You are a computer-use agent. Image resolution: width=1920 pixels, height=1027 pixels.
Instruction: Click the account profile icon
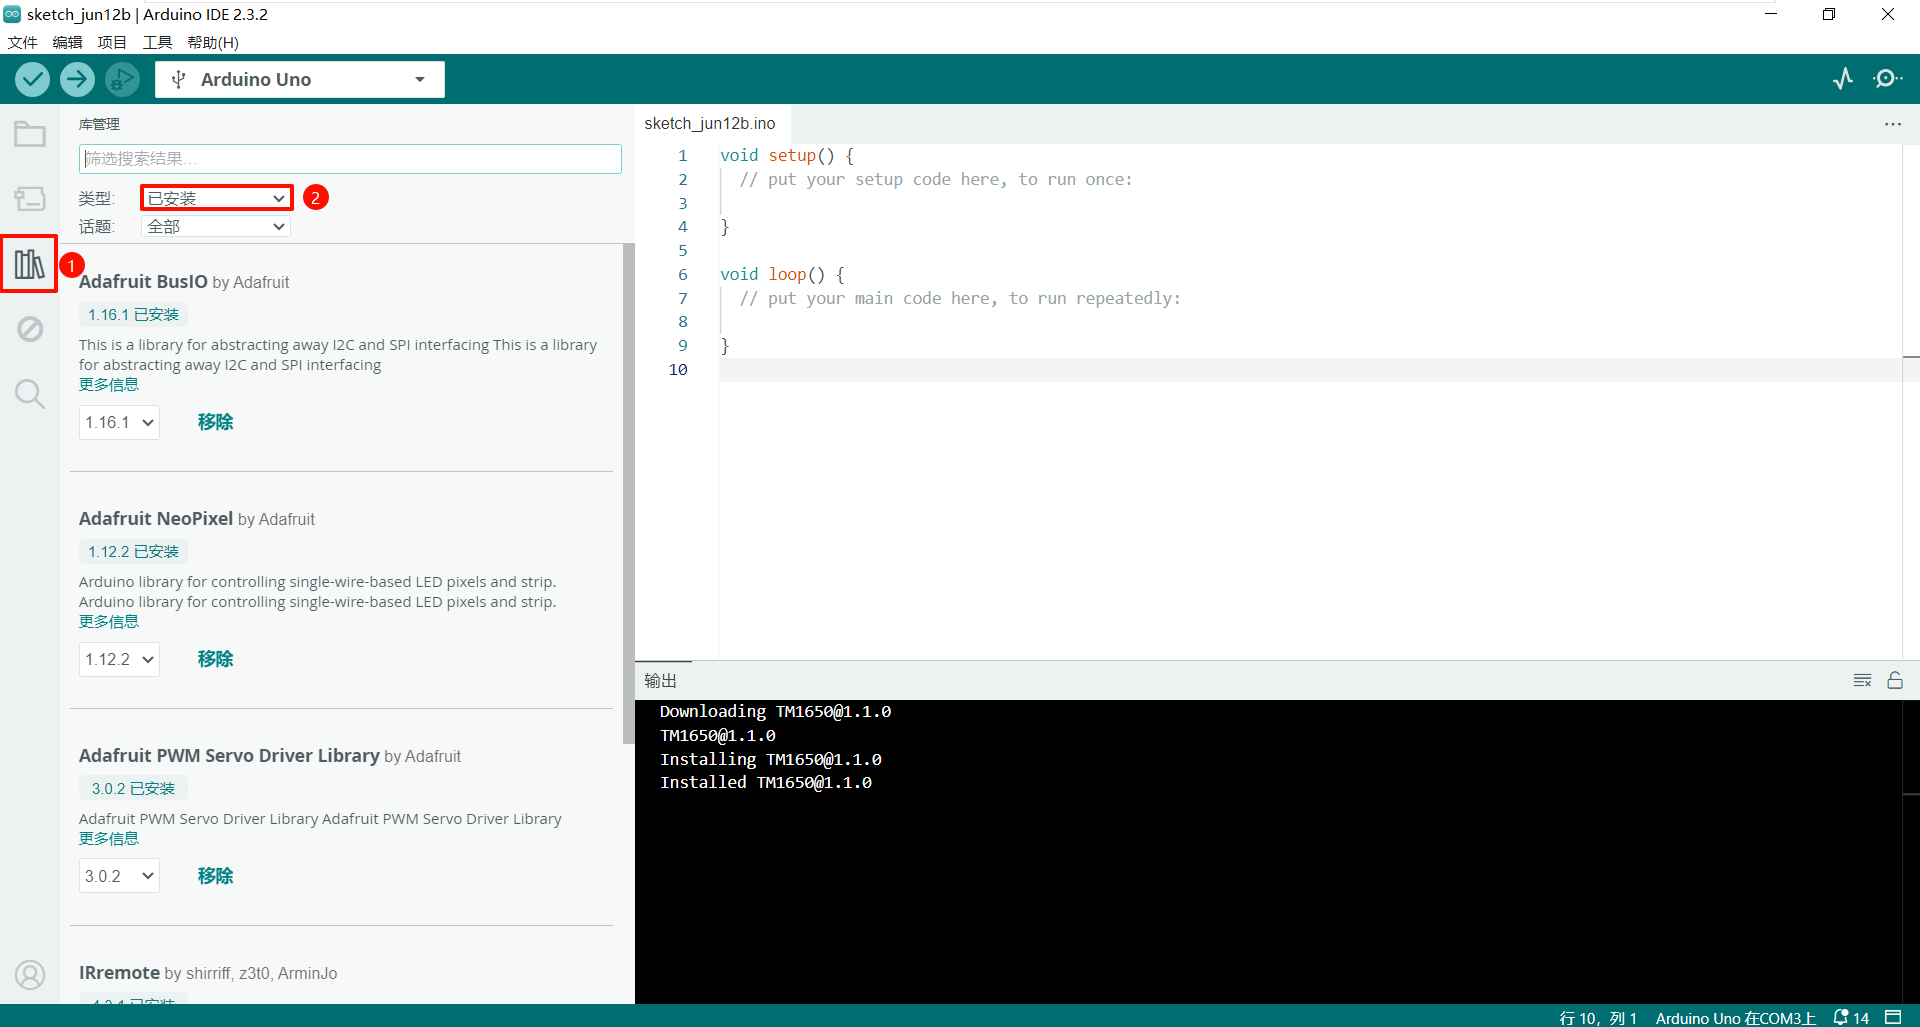coord(30,975)
